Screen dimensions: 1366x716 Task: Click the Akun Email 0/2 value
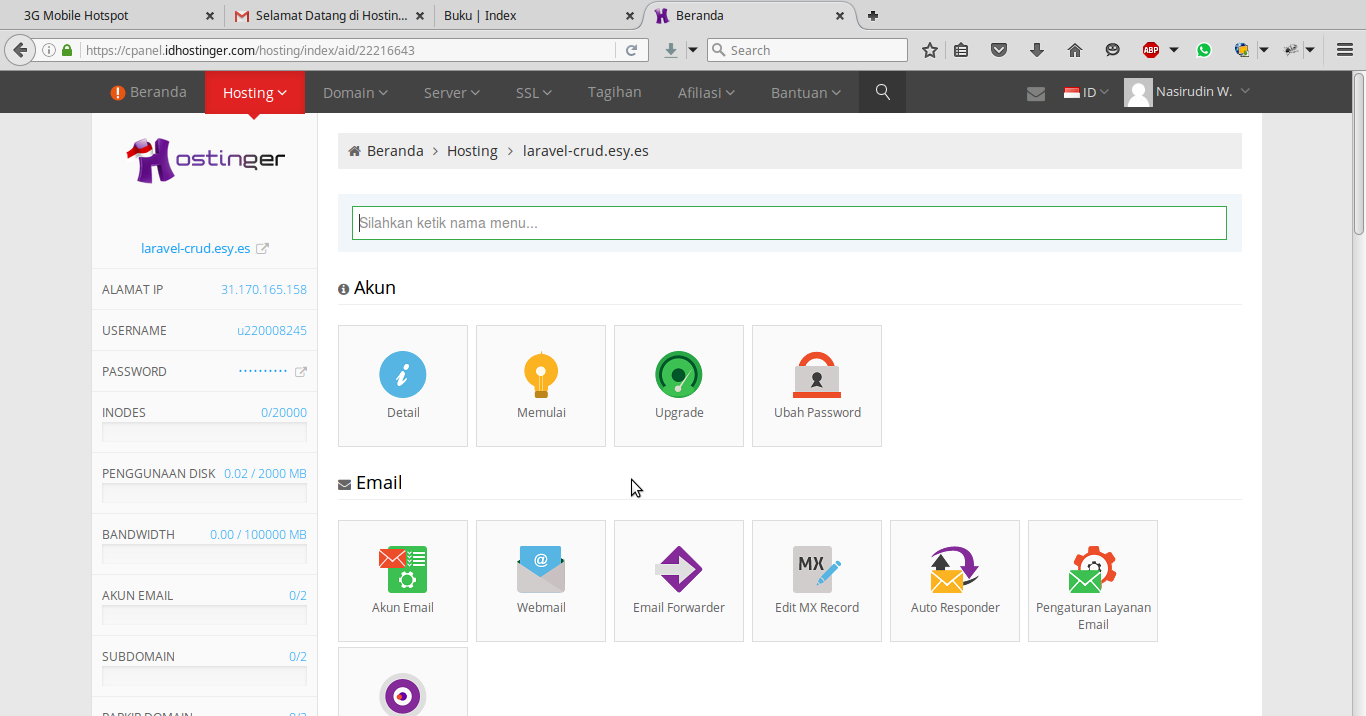(298, 596)
